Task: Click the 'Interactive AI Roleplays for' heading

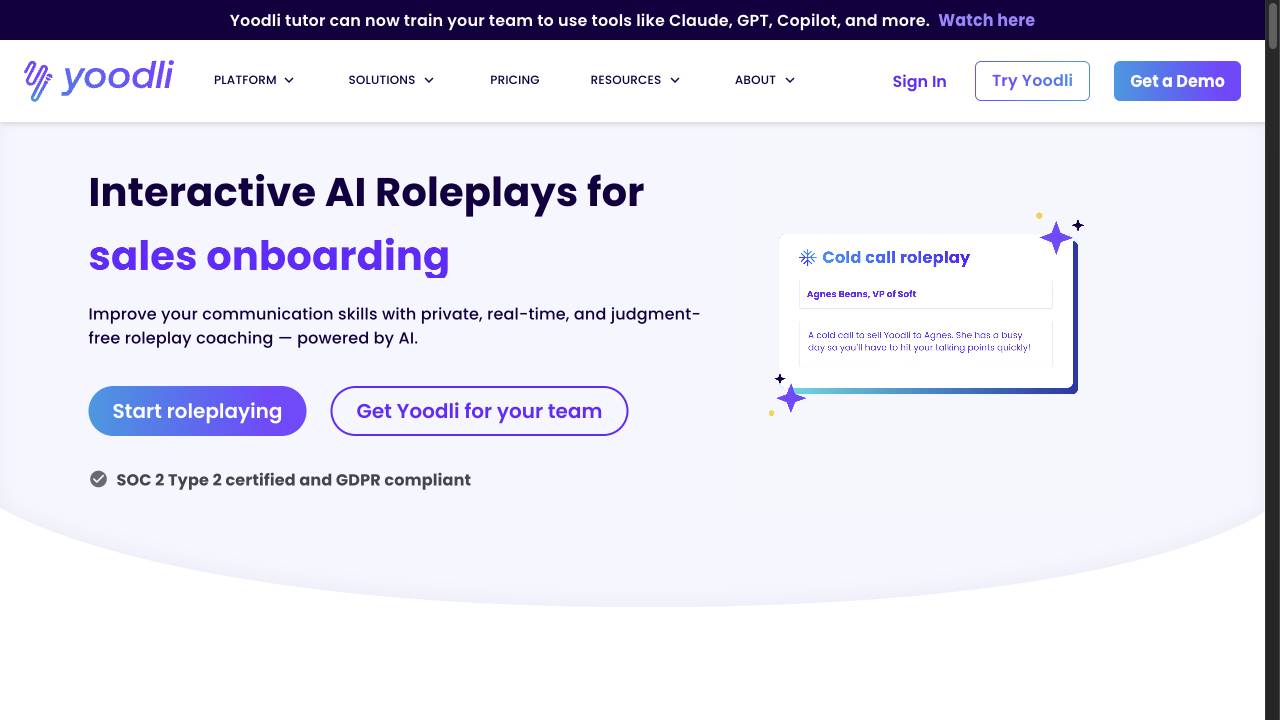Action: point(366,192)
